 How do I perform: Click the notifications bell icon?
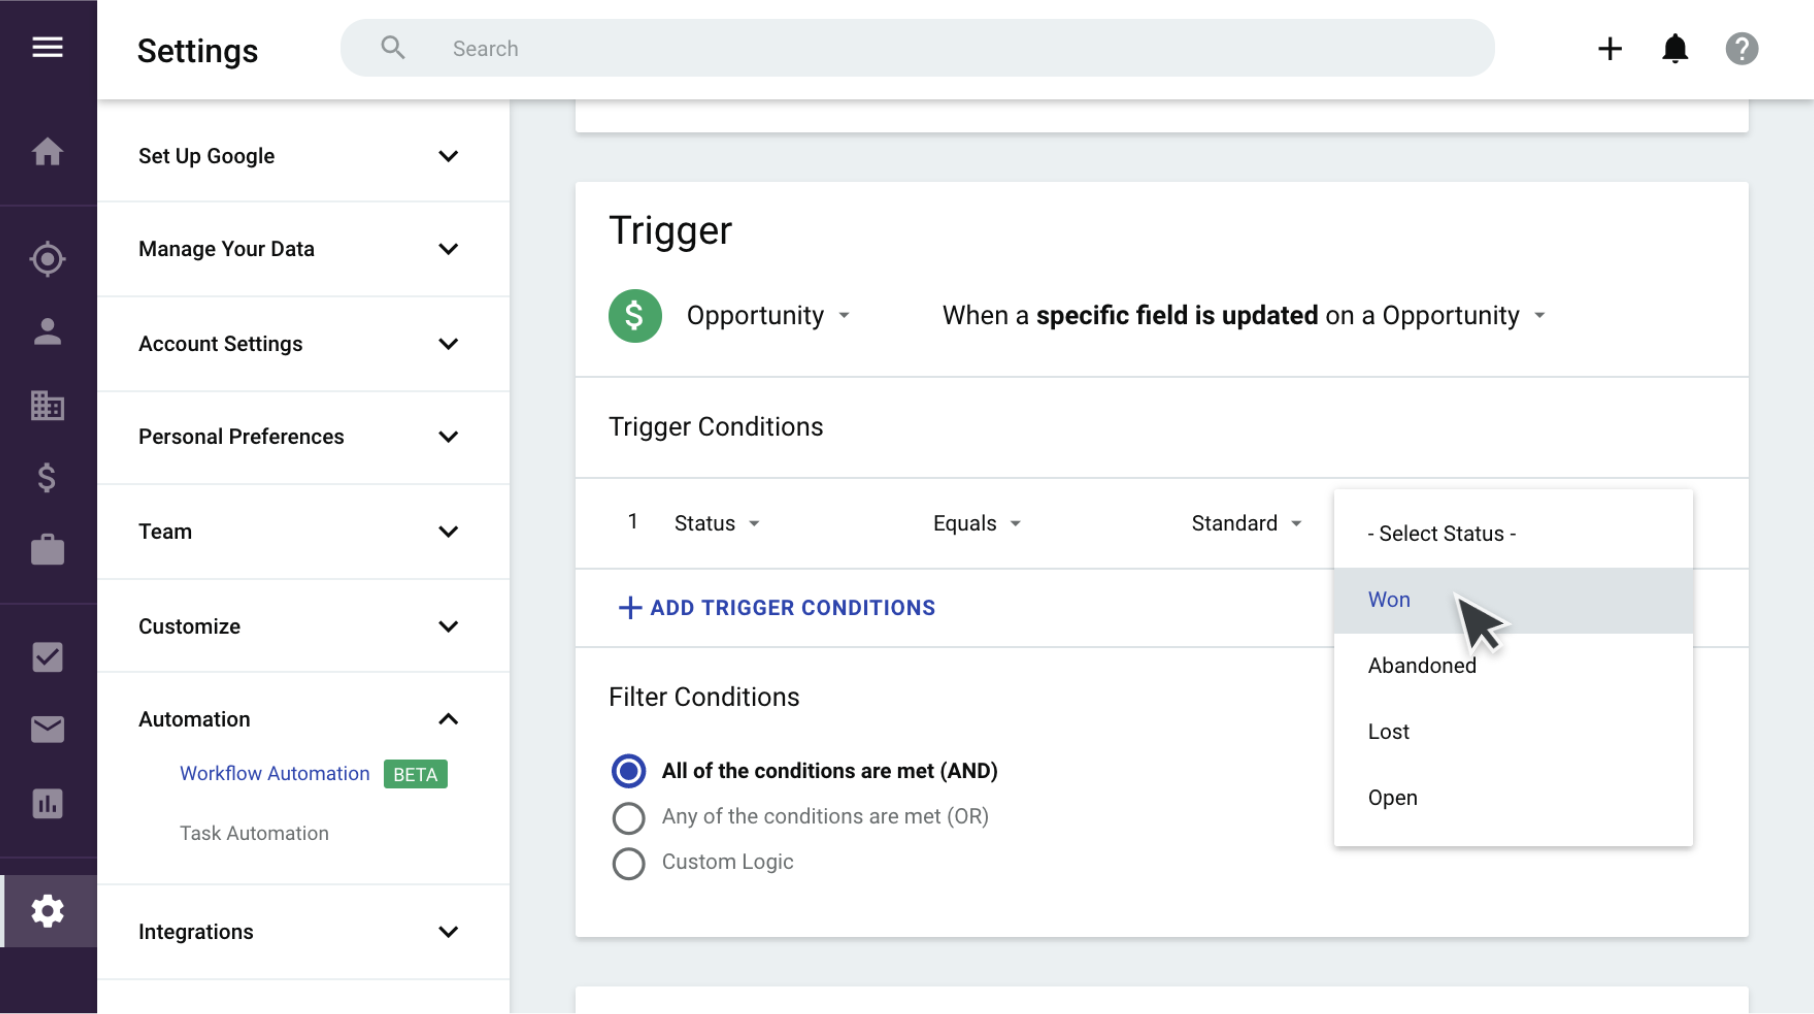(x=1675, y=47)
